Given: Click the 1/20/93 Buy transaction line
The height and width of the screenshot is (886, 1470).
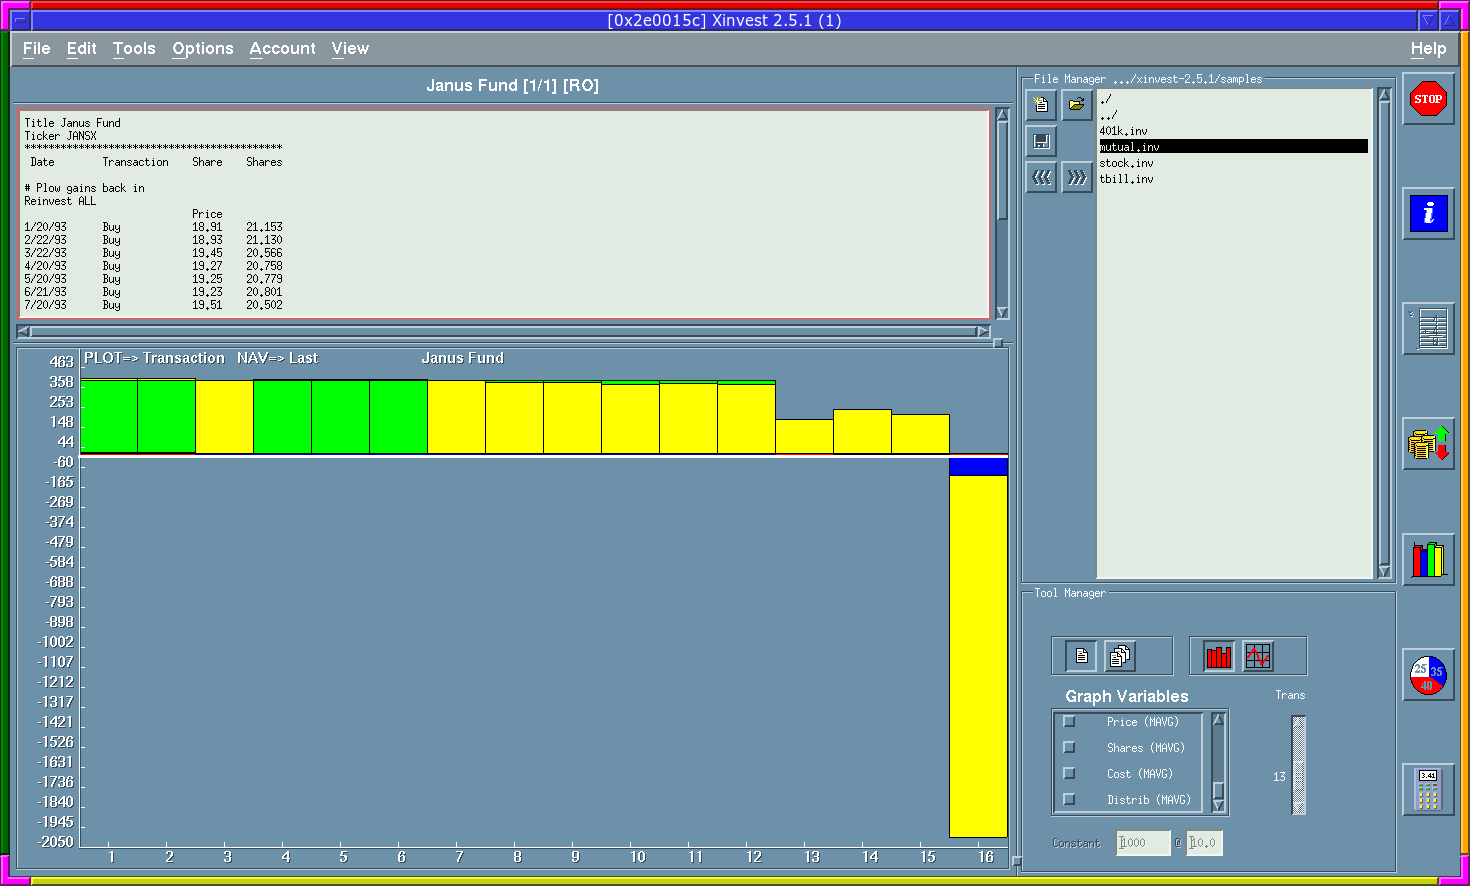Looking at the screenshot, I should [153, 227].
